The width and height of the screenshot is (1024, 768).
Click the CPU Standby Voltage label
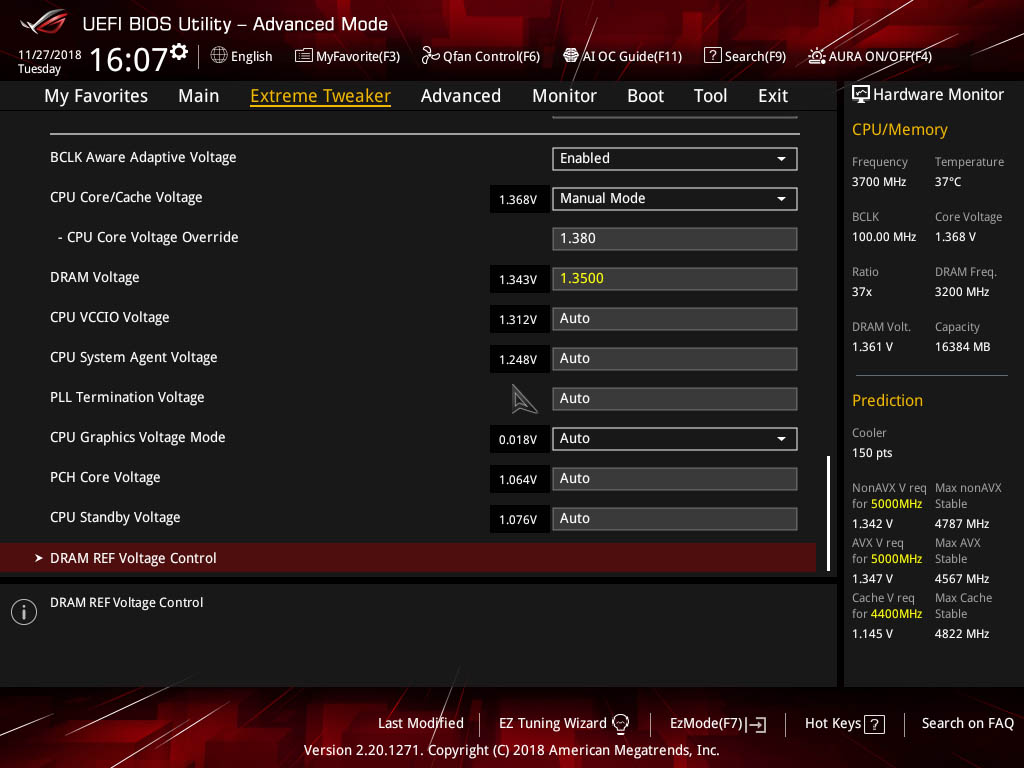click(x=115, y=517)
